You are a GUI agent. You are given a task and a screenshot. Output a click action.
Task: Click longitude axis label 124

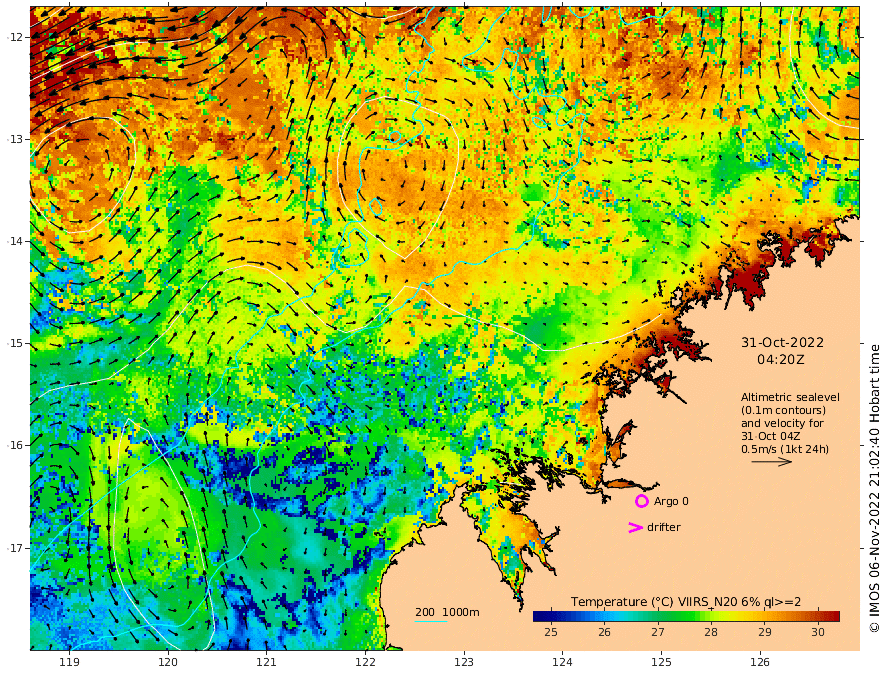(x=562, y=662)
